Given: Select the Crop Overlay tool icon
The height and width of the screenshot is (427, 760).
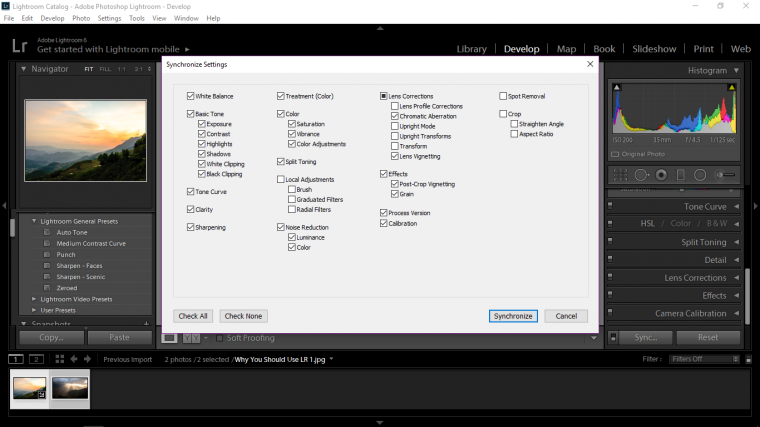Looking at the screenshot, I should click(x=620, y=175).
